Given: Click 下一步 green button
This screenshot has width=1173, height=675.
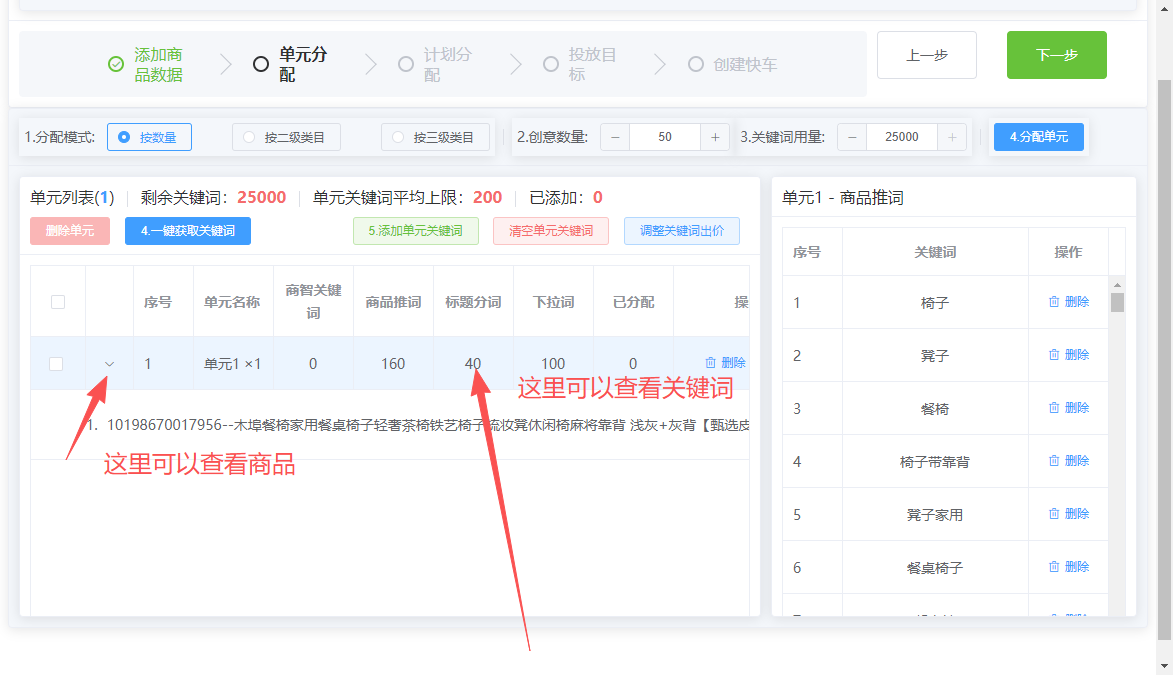Looking at the screenshot, I should pyautogui.click(x=1056, y=55).
